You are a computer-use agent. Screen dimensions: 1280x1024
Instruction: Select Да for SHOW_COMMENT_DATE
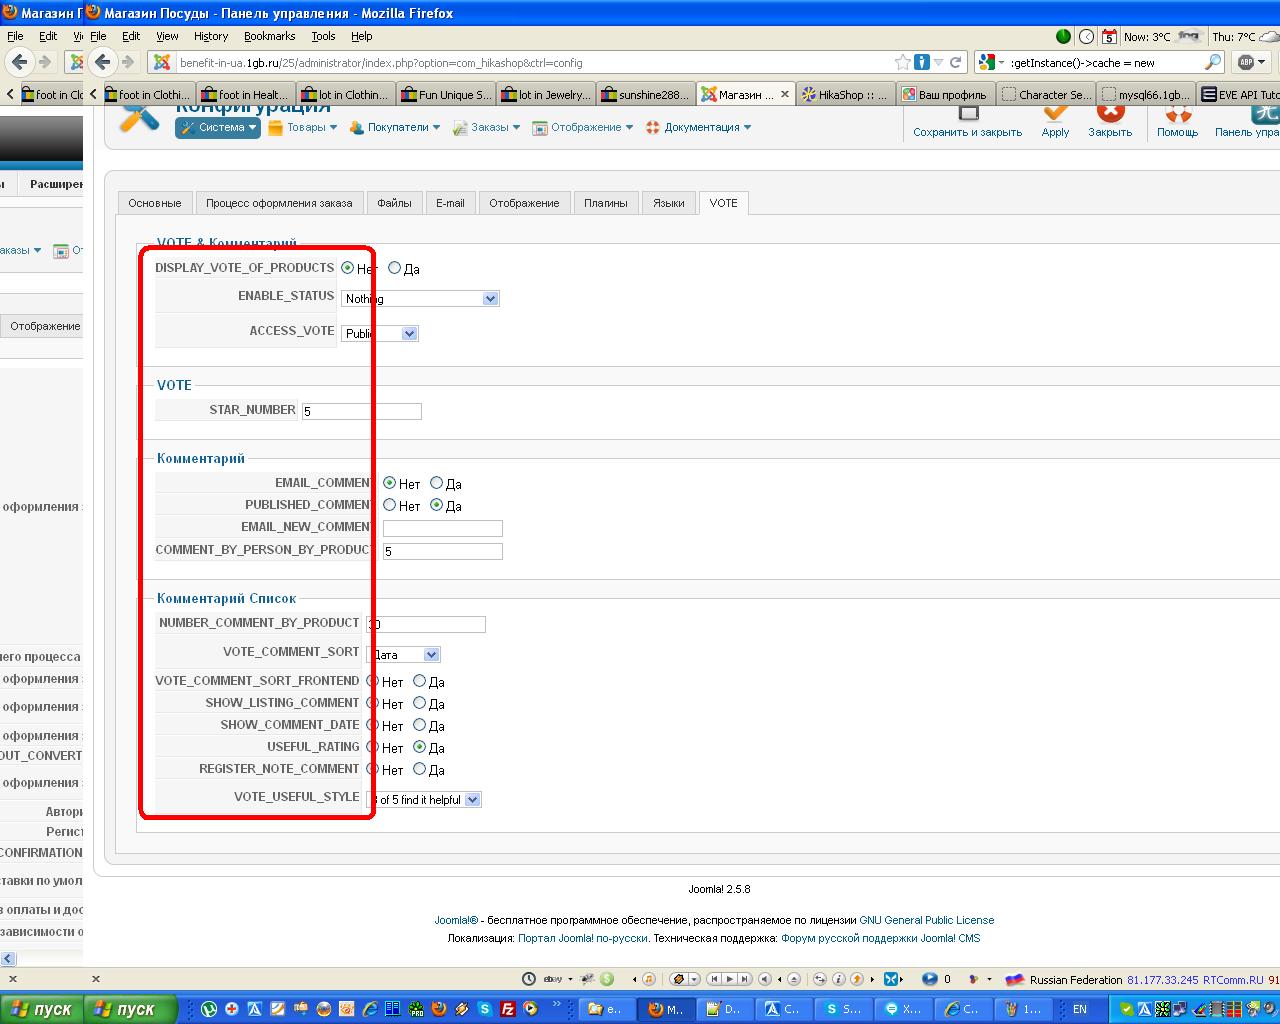pos(419,725)
